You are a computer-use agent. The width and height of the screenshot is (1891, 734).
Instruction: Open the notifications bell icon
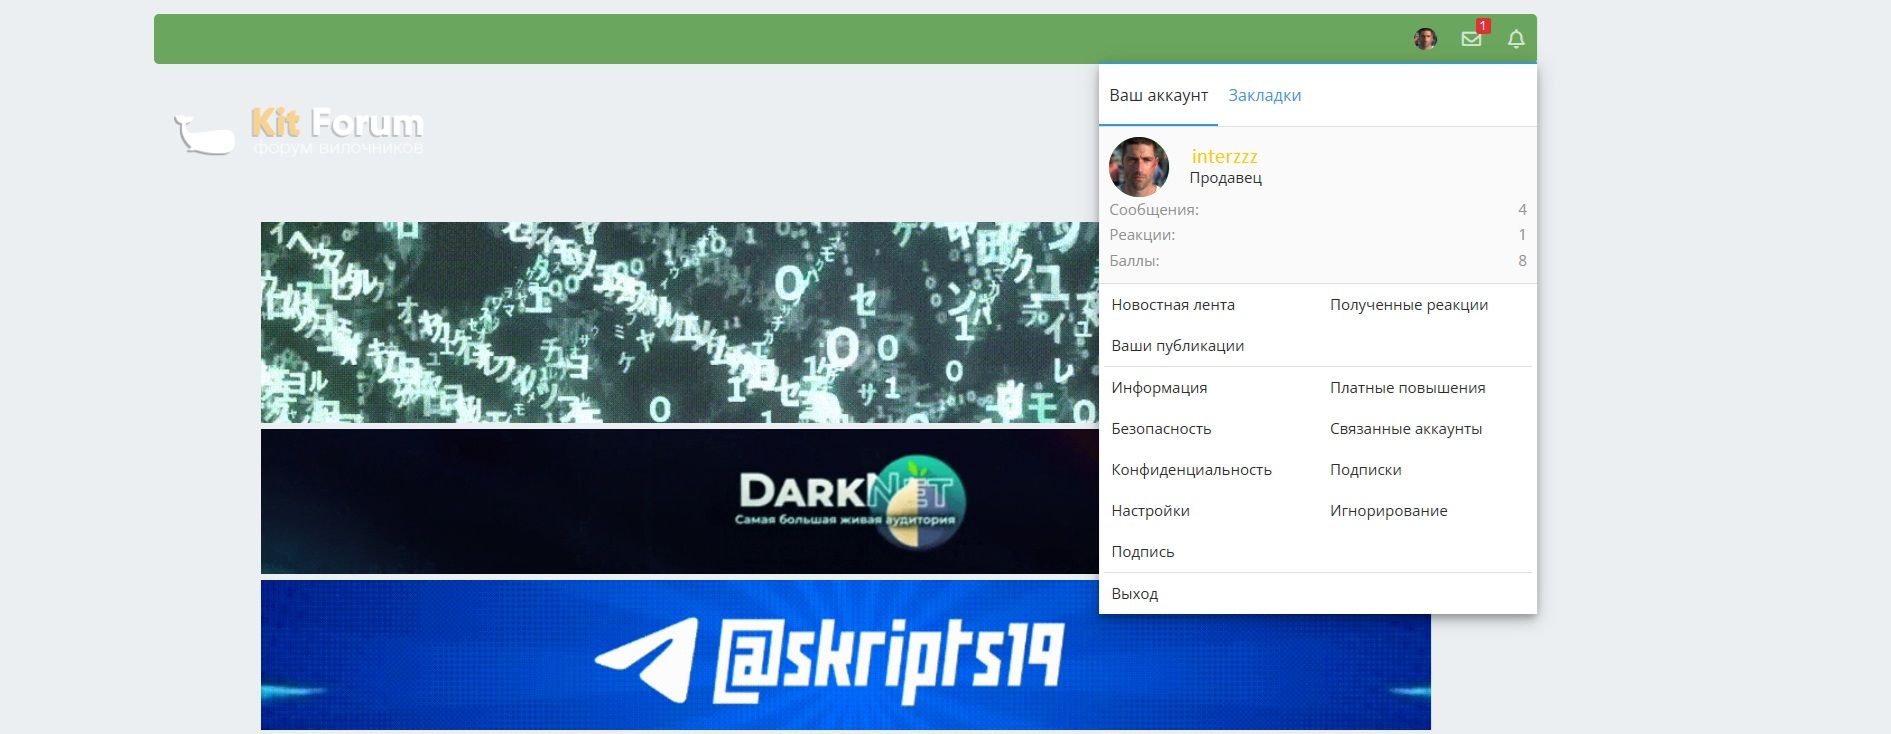tap(1516, 39)
